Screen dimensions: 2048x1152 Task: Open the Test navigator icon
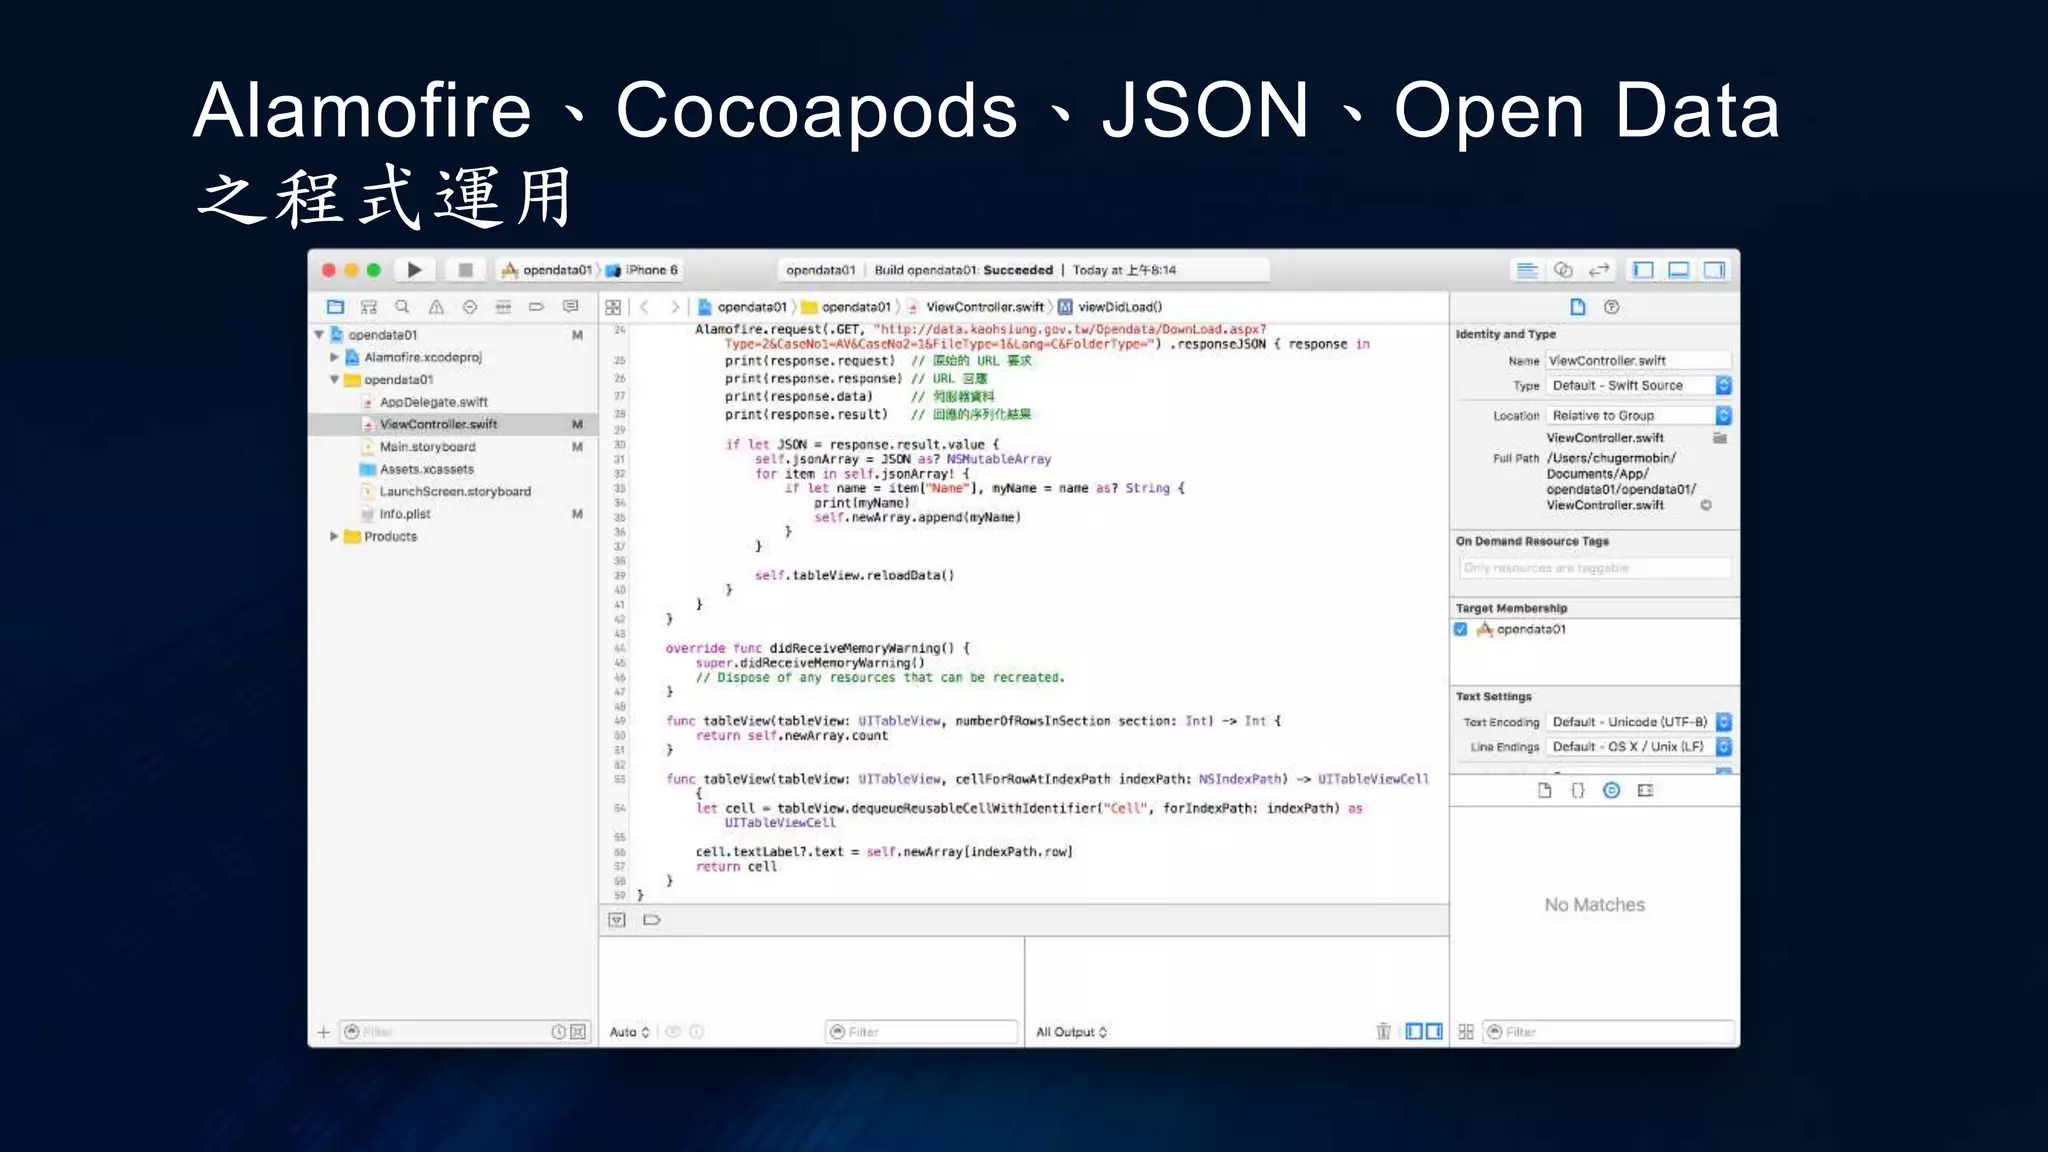click(469, 307)
